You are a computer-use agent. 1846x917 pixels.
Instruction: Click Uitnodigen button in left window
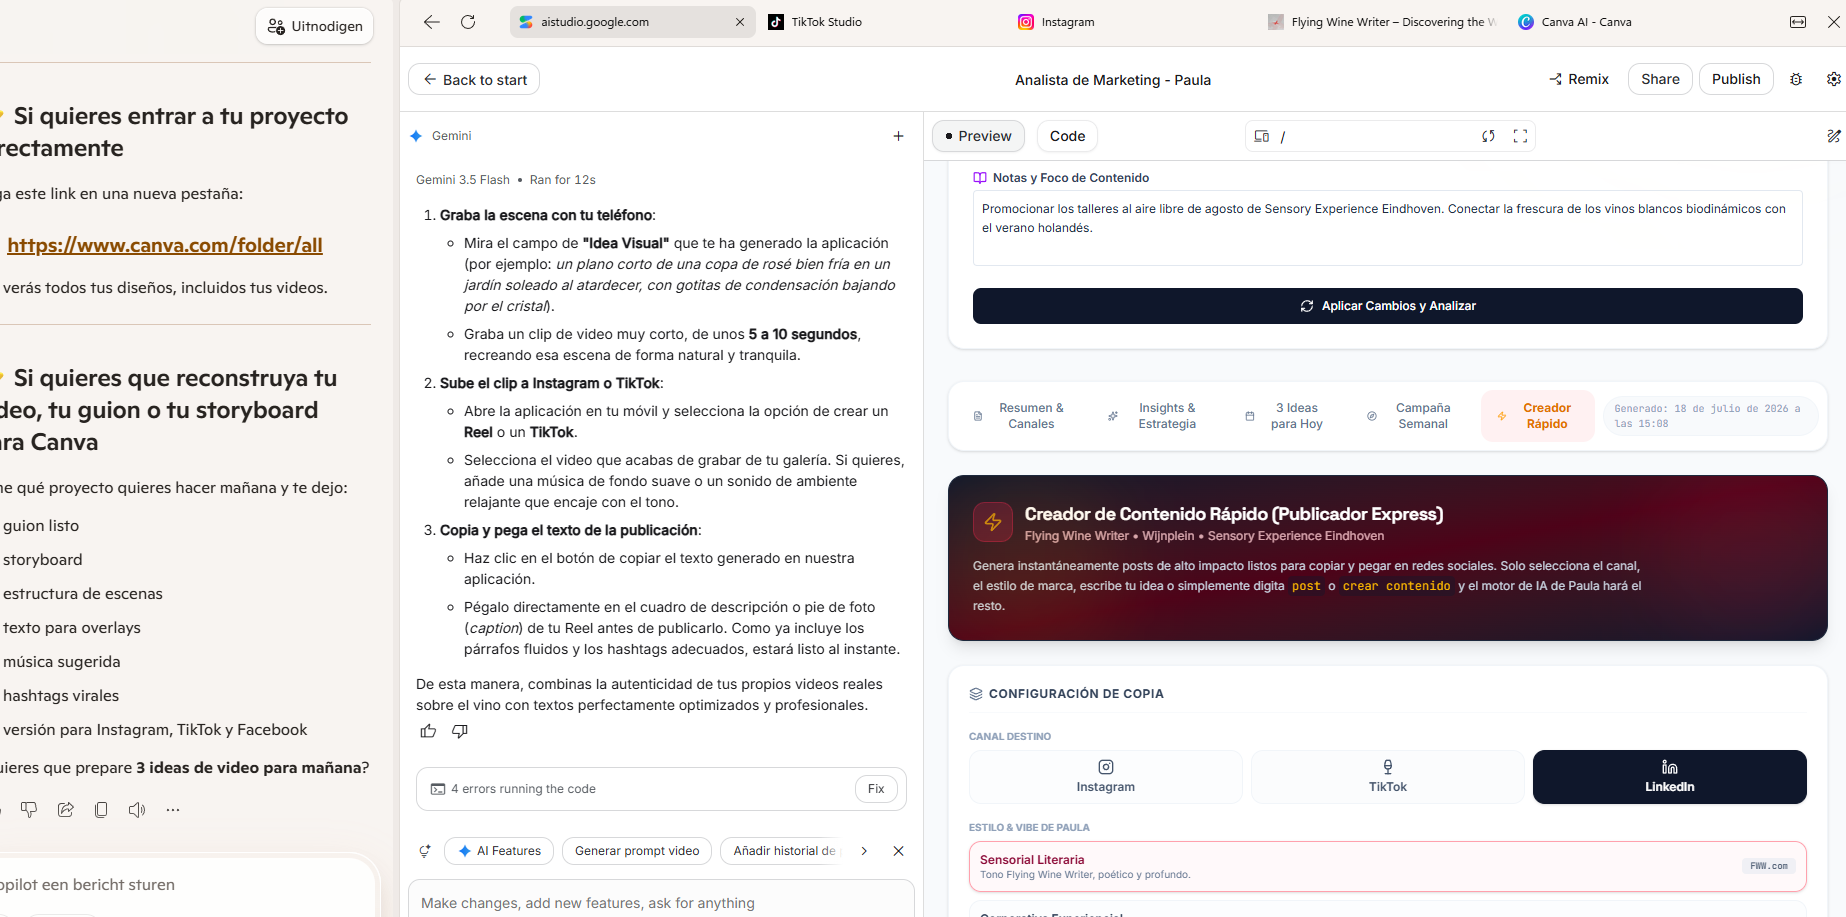tap(315, 26)
